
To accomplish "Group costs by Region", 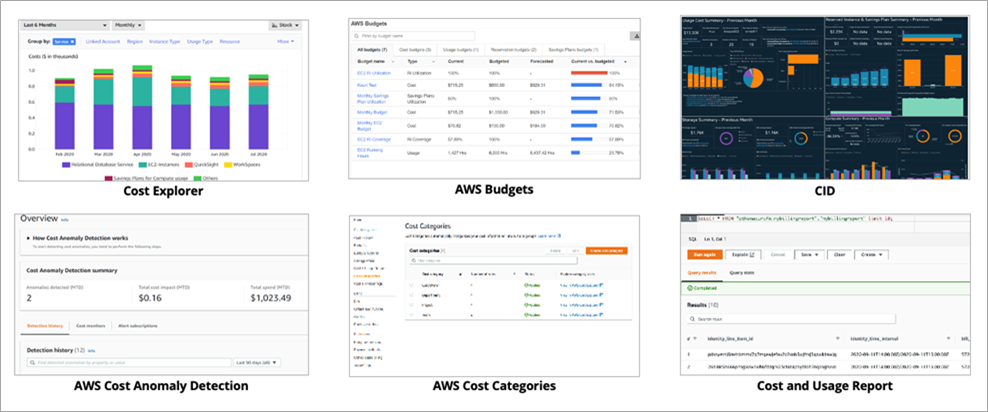I will point(134,42).
